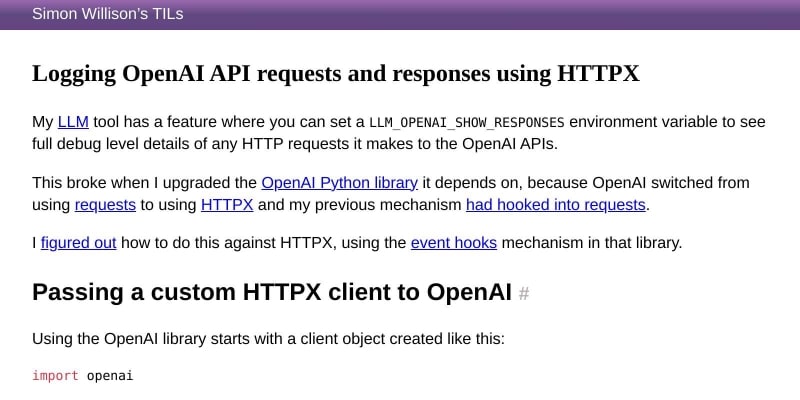Viewport: 800px width, 400px height.
Task: Follow the LLM tool link
Action: pos(73,122)
